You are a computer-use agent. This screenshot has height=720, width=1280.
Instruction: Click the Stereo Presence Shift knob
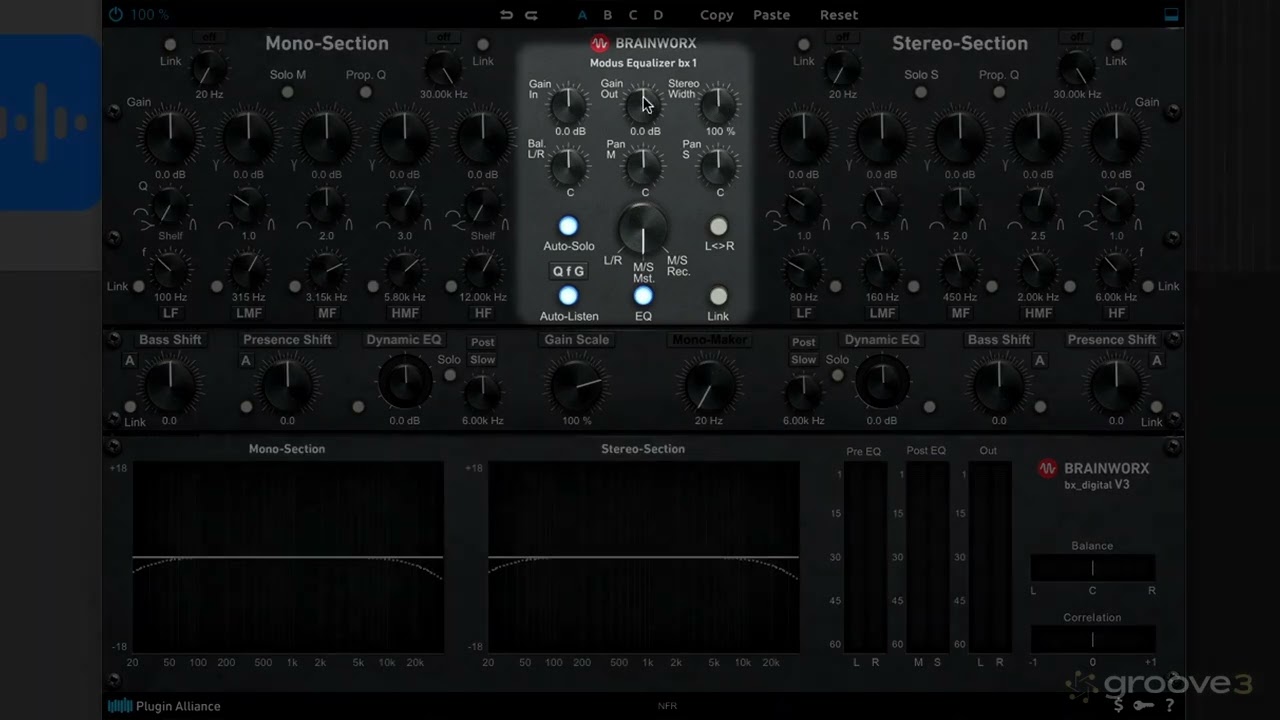1116,385
